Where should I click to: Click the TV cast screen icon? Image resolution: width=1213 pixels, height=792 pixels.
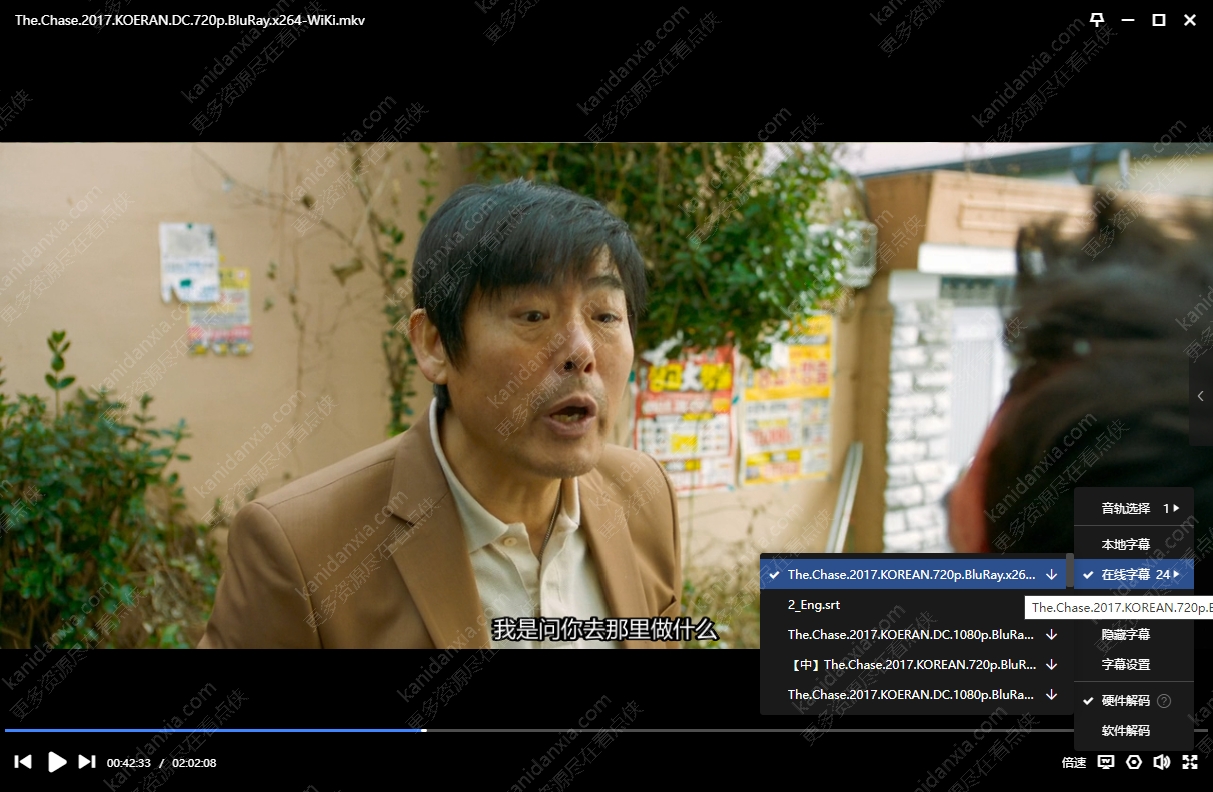pos(1106,762)
